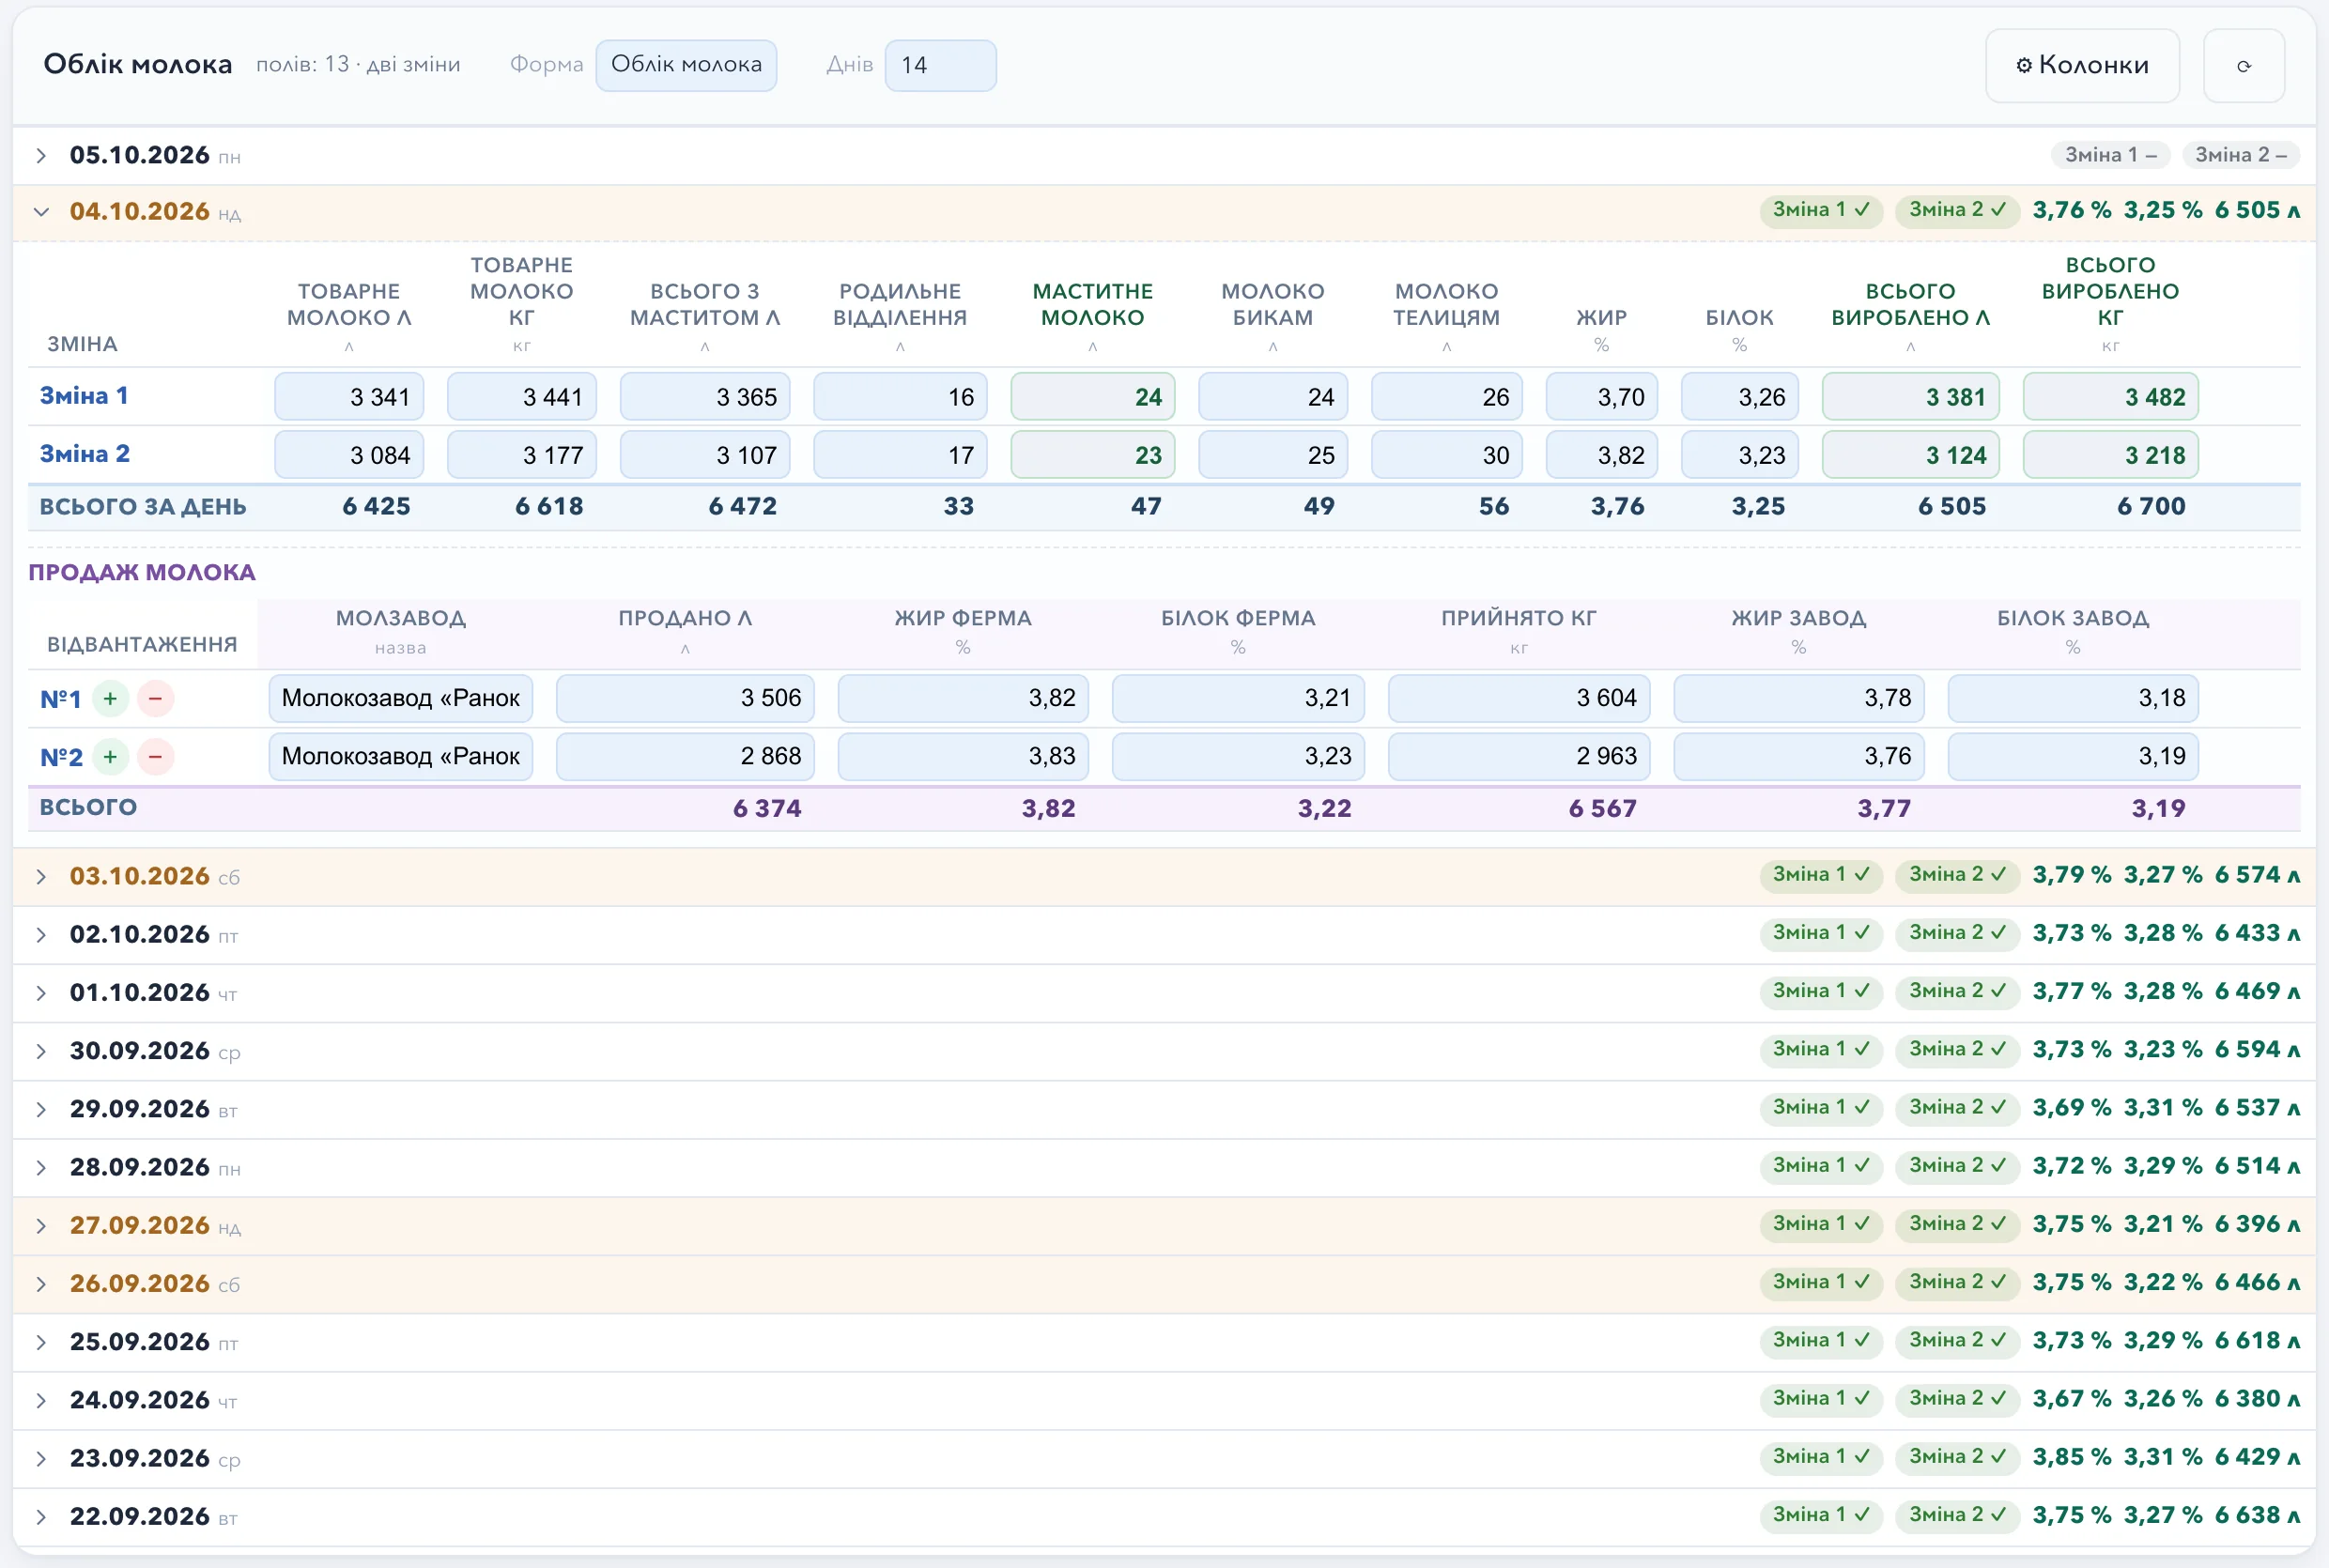Click Зміна 2 badge on 05.10.2026

(2241, 155)
